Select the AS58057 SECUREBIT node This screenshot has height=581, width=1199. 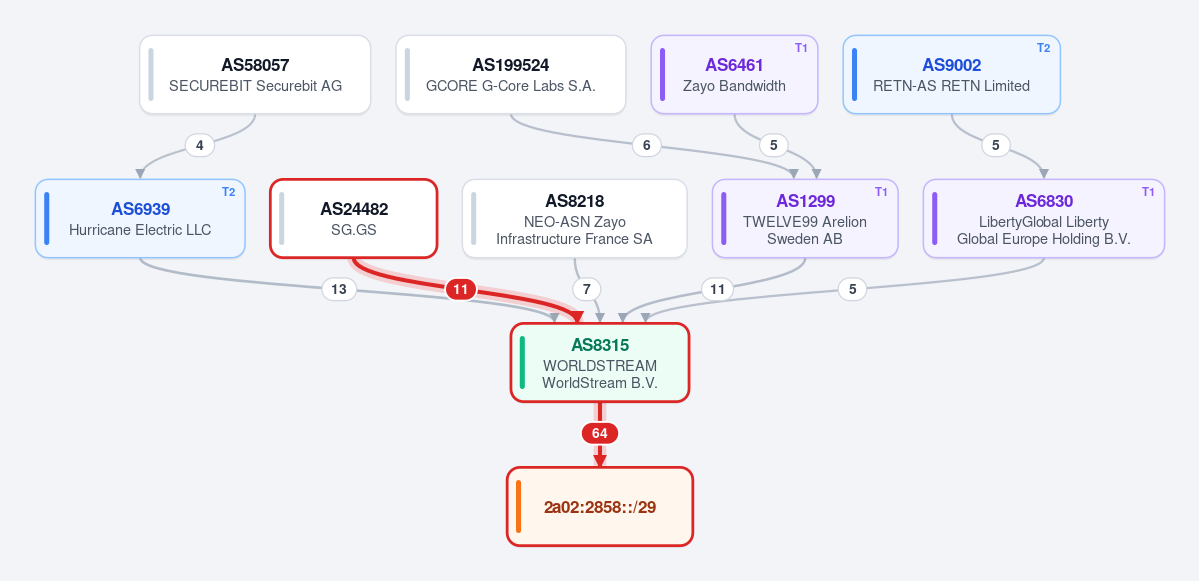click(255, 75)
